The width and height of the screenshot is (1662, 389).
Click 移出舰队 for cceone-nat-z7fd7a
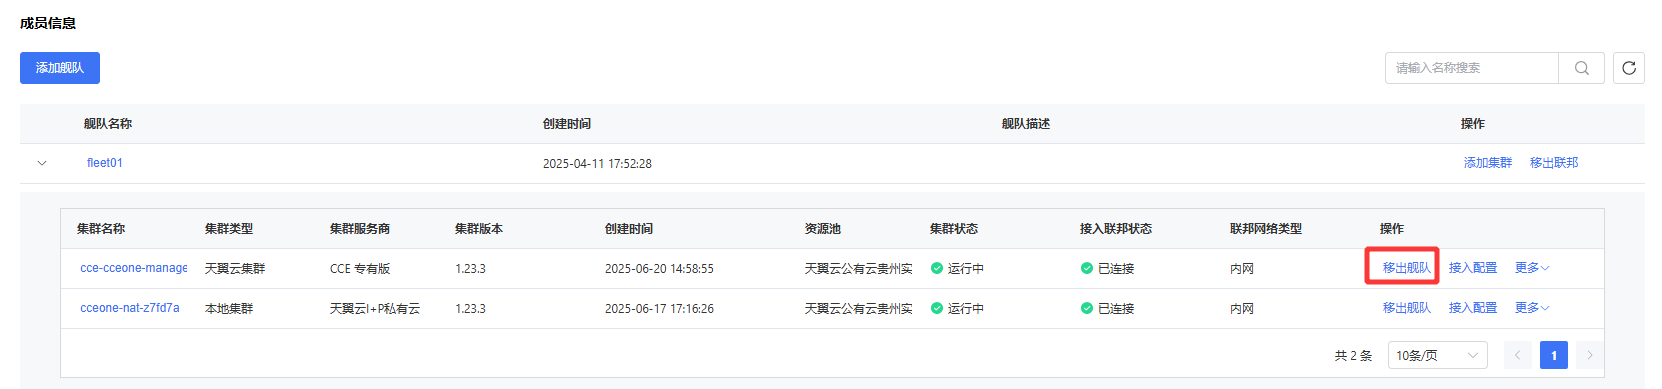pyautogui.click(x=1407, y=308)
